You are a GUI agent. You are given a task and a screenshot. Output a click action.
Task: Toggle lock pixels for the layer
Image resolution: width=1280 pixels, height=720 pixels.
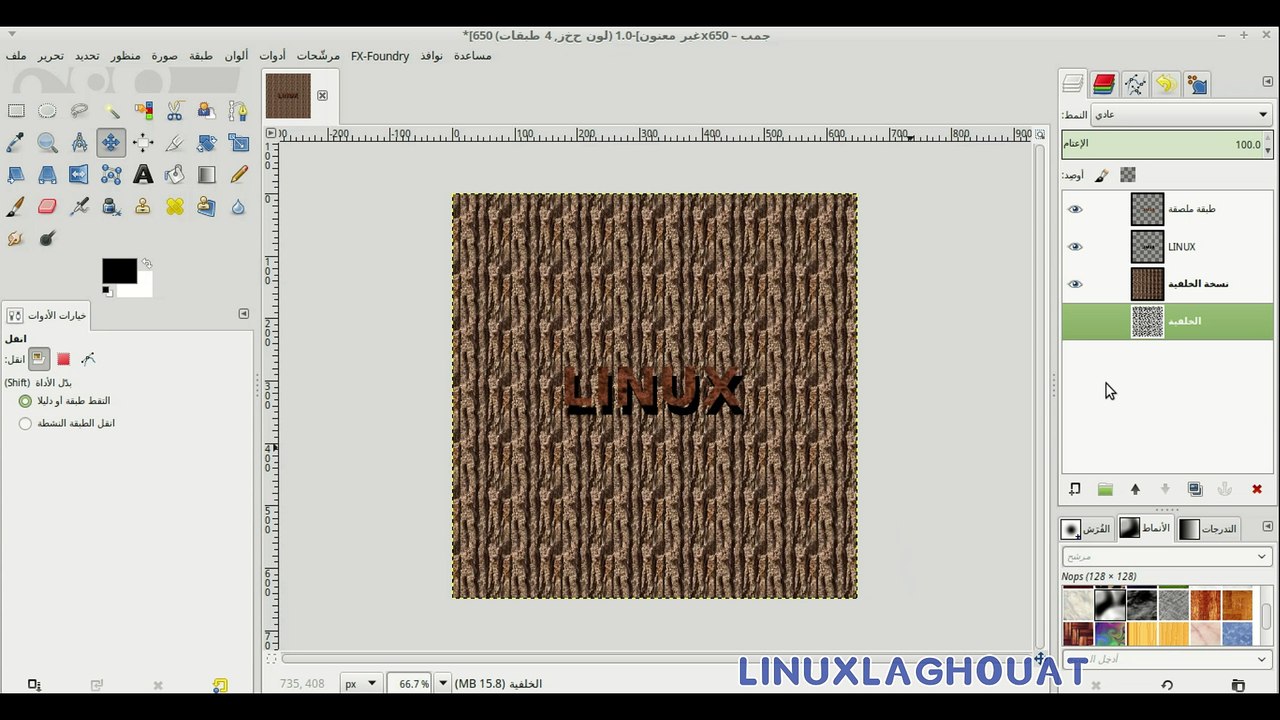pyautogui.click(x=1101, y=175)
